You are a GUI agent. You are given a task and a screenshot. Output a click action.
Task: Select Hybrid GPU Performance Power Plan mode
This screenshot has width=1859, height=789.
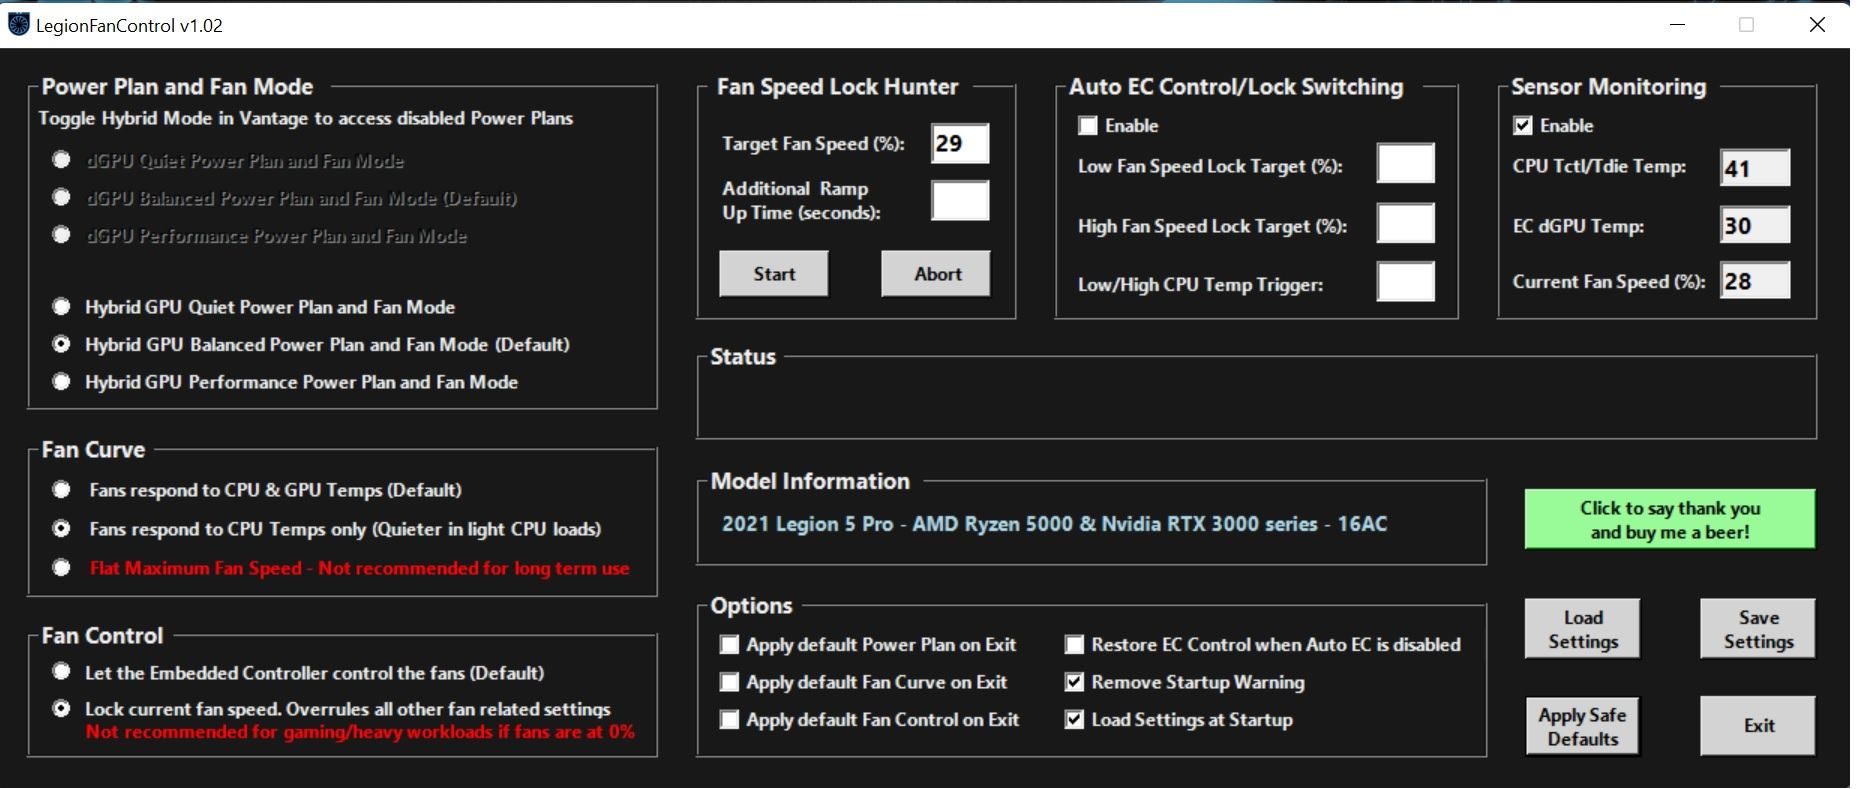point(62,382)
